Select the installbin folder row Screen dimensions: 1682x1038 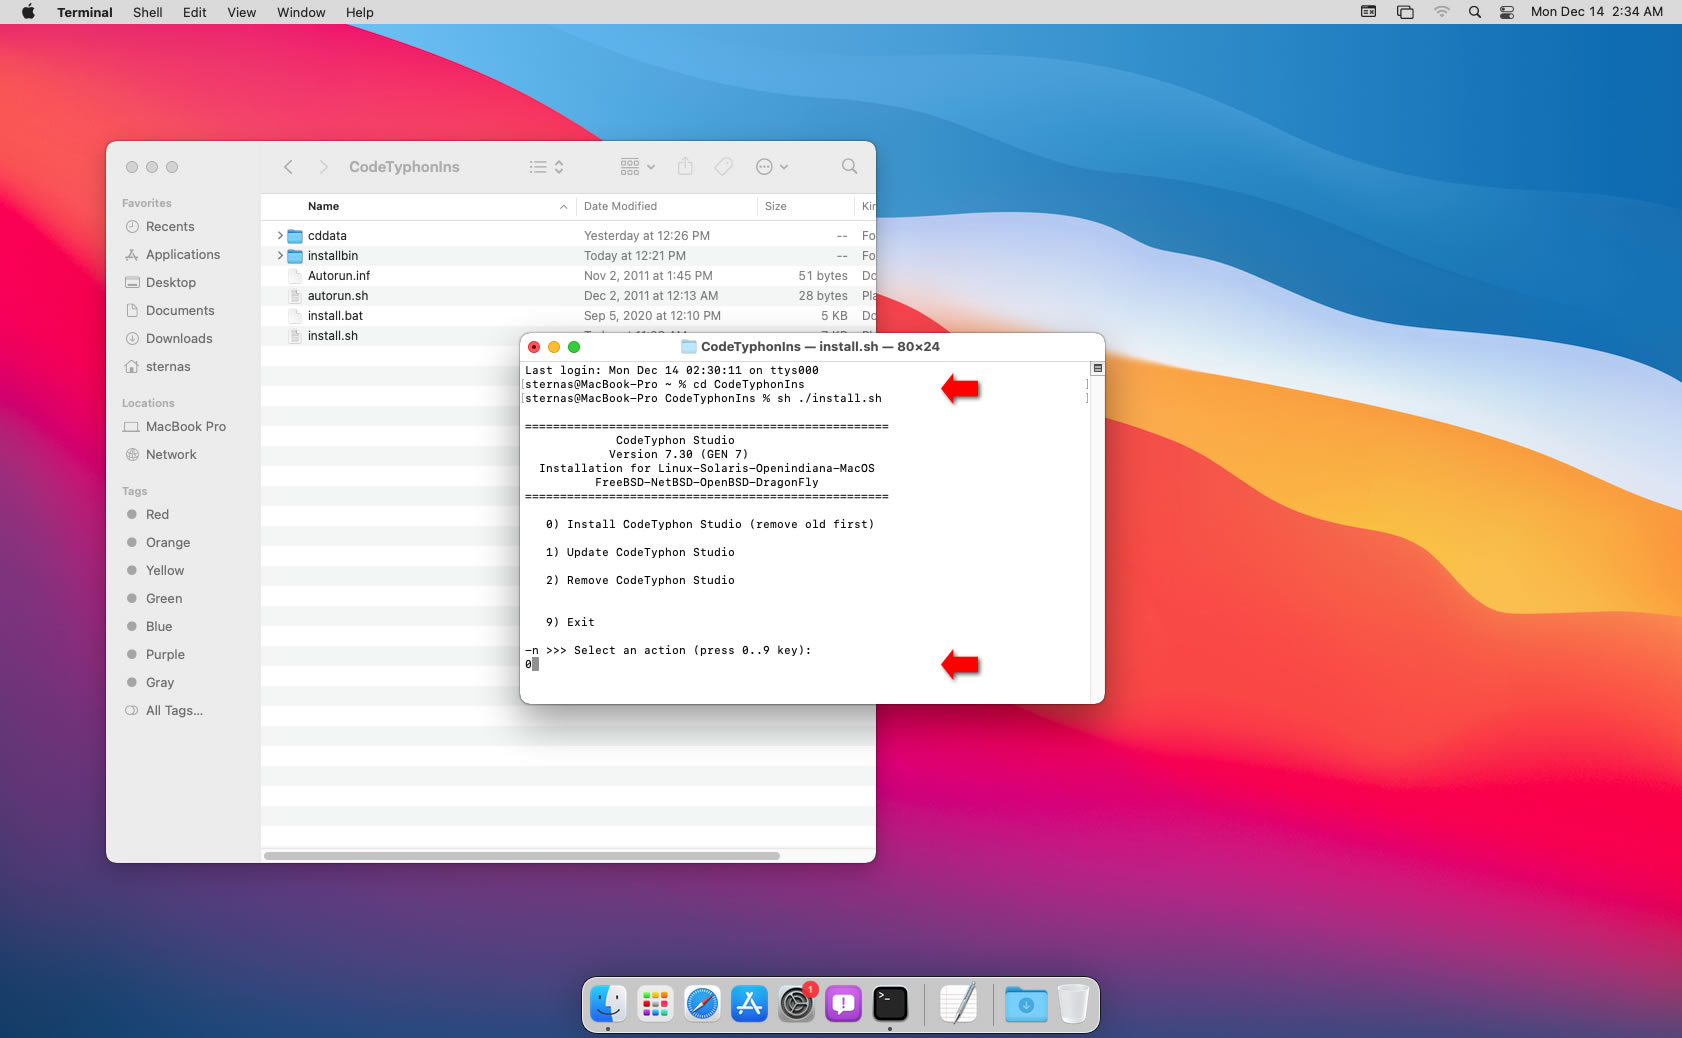click(x=568, y=256)
